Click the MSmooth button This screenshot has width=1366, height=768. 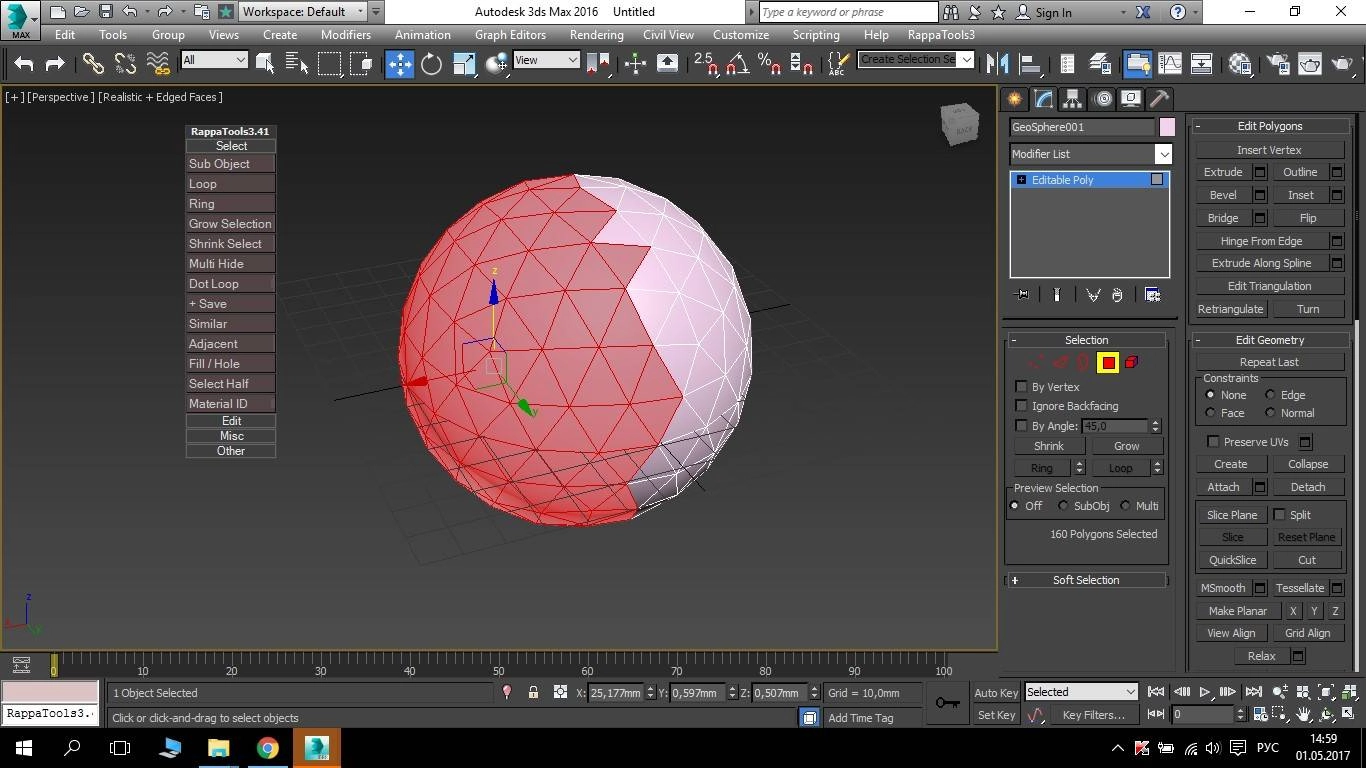click(1223, 588)
